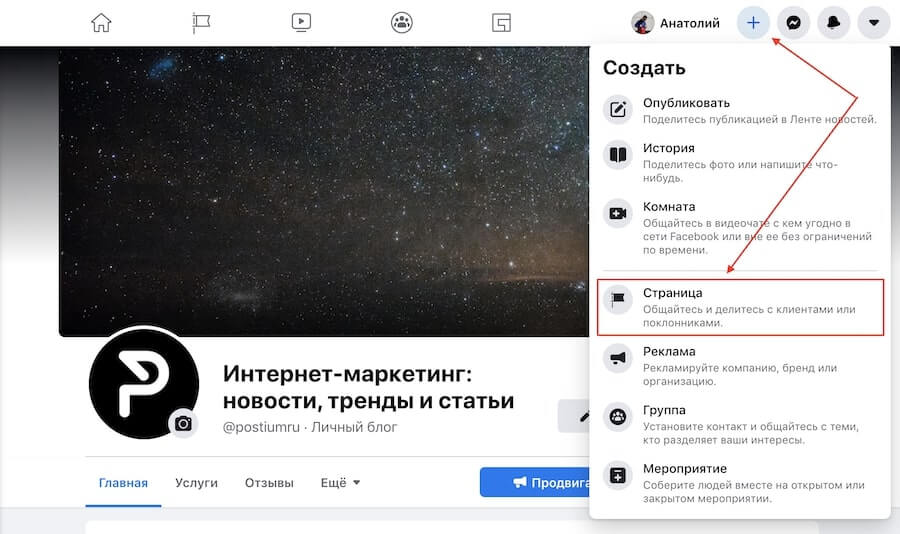This screenshot has width=900, height=534.
Task: Update profile photo via camera icon
Action: pyautogui.click(x=183, y=424)
